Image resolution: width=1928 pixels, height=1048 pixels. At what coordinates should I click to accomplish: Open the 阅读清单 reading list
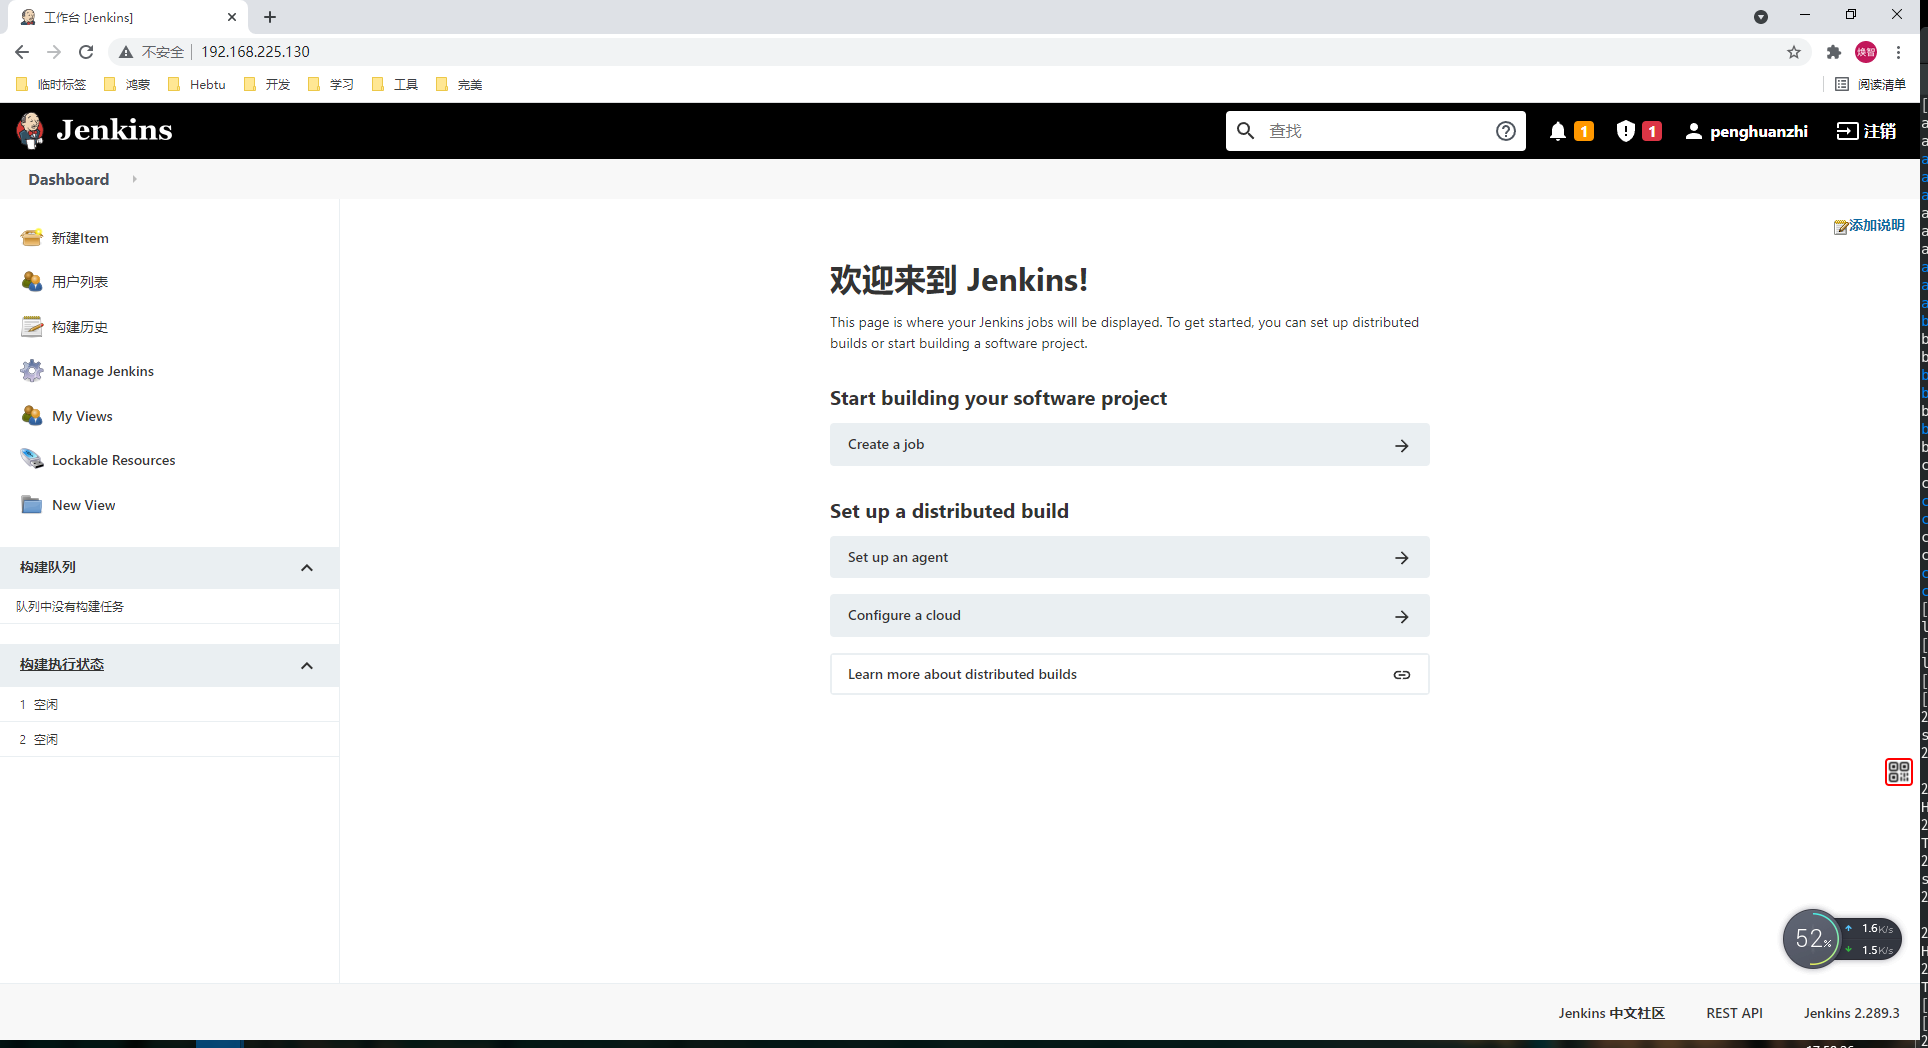pos(1870,85)
